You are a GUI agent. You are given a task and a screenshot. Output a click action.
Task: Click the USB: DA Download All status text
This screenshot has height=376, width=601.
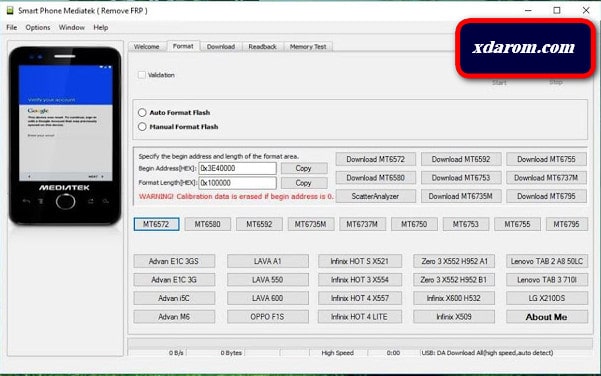tap(487, 353)
